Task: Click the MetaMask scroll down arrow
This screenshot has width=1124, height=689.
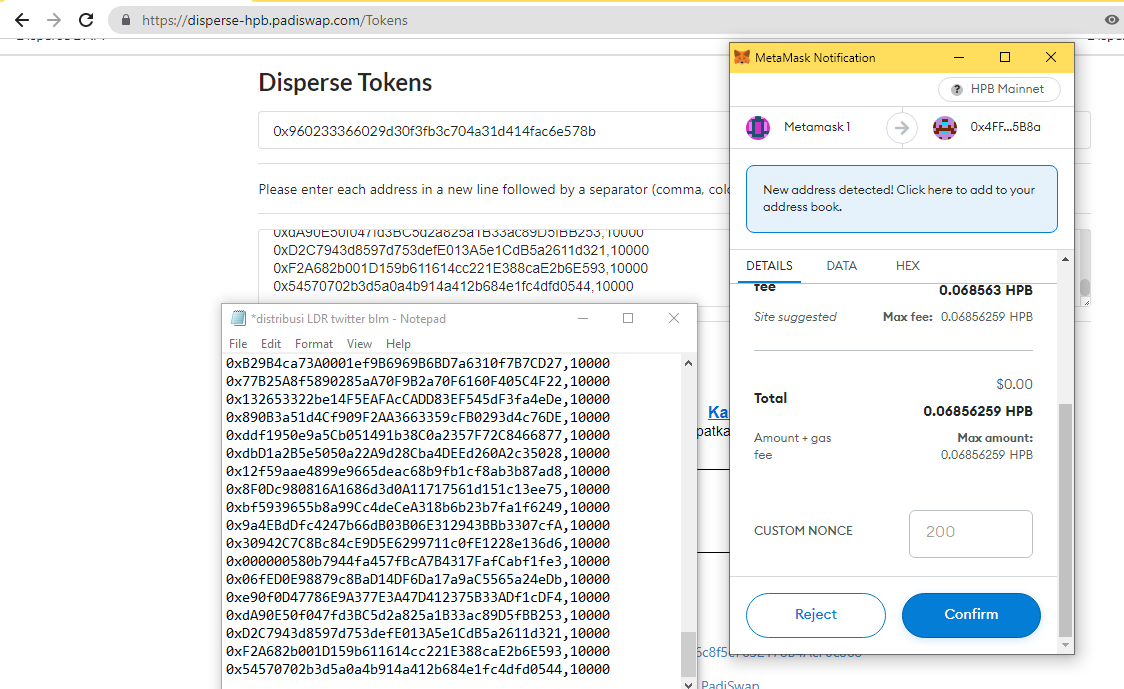Action: (x=1065, y=645)
